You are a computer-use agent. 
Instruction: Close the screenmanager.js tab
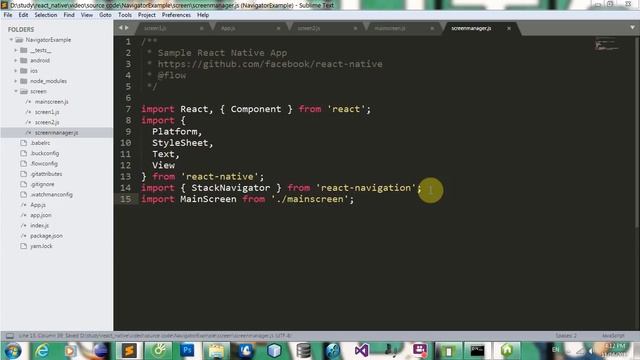coord(509,29)
